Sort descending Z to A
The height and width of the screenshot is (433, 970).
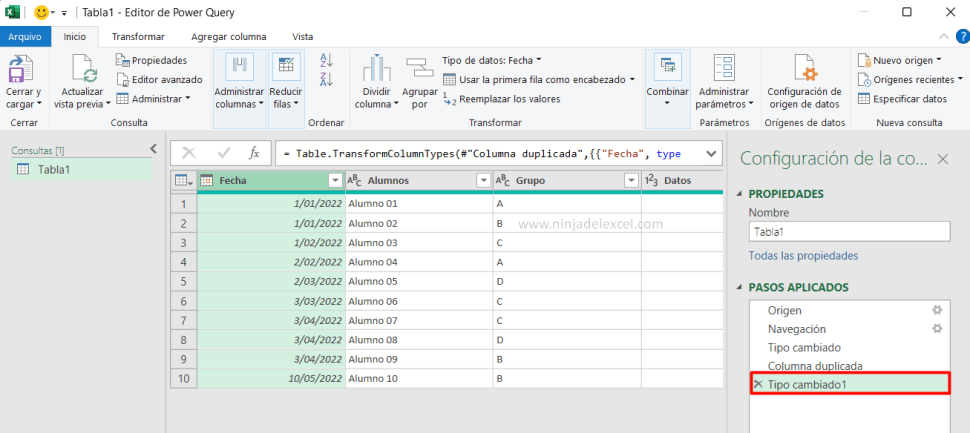pyautogui.click(x=326, y=79)
